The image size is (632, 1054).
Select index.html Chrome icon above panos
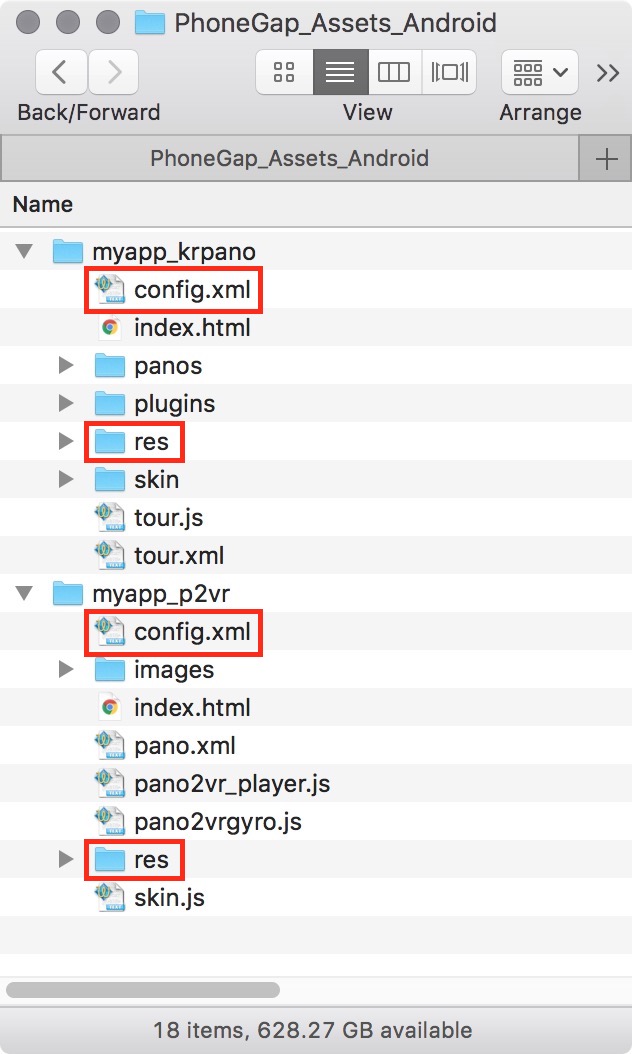pos(110,327)
